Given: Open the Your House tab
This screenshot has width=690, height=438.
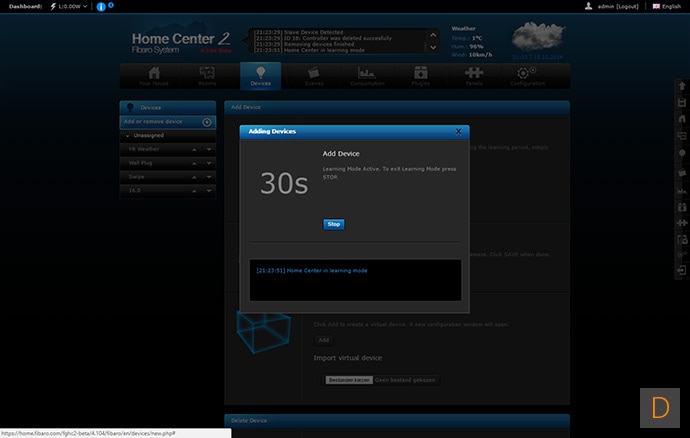Looking at the screenshot, I should click(154, 76).
